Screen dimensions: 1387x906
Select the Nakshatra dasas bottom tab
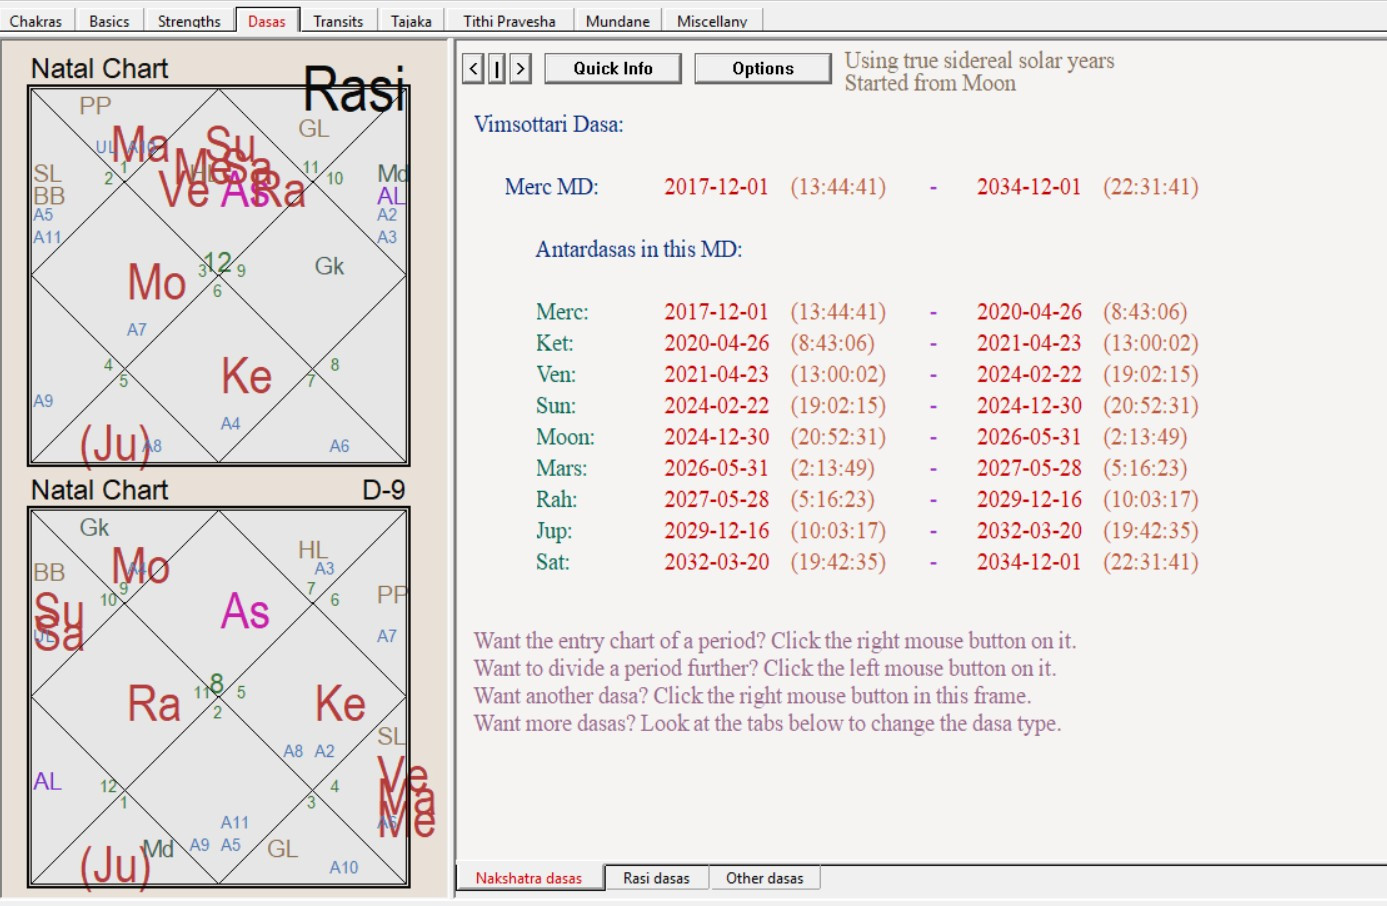[529, 878]
